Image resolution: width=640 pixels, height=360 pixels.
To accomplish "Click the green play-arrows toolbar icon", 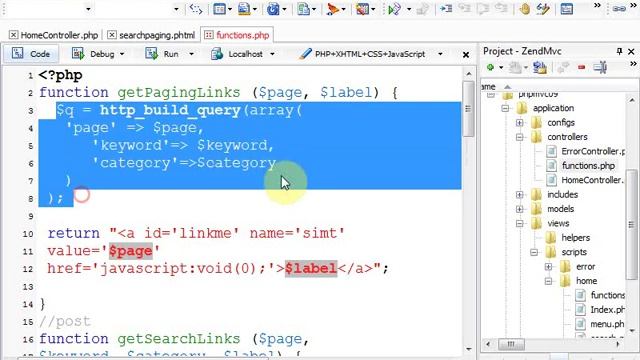I will pyautogui.click(x=394, y=9).
